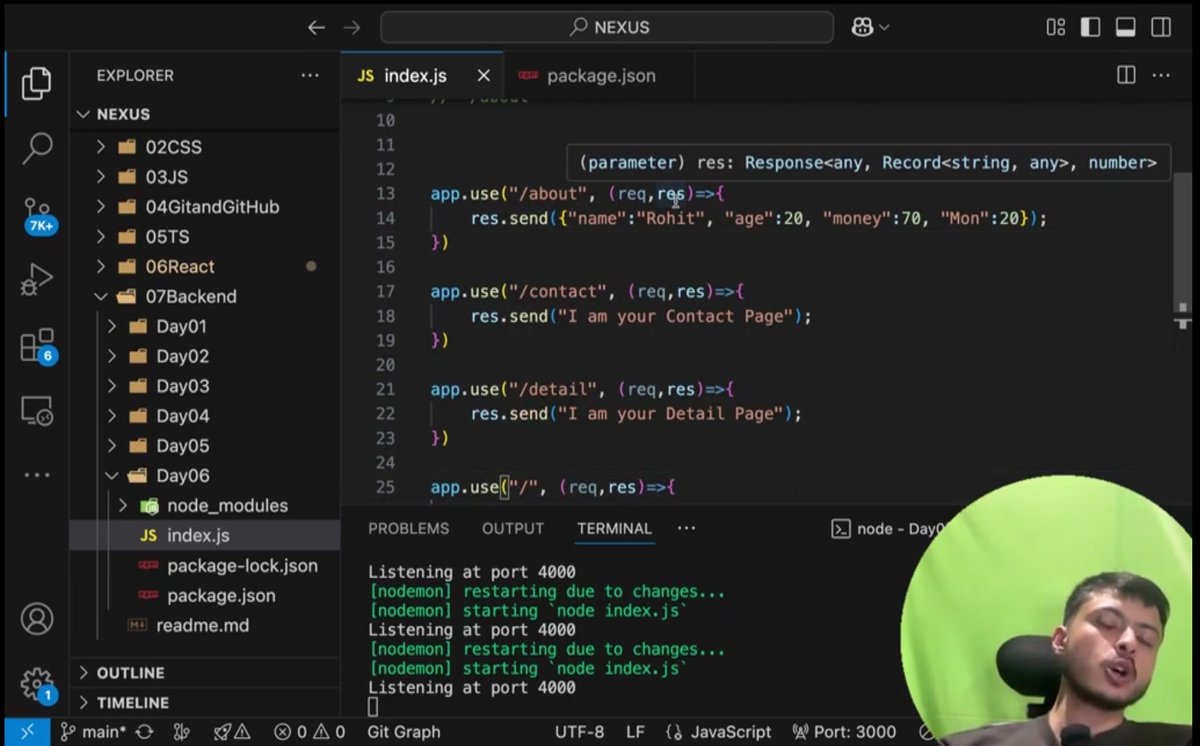1200x746 pixels.
Task: Click the "/detail" route string in code
Action: pyautogui.click(x=552, y=389)
